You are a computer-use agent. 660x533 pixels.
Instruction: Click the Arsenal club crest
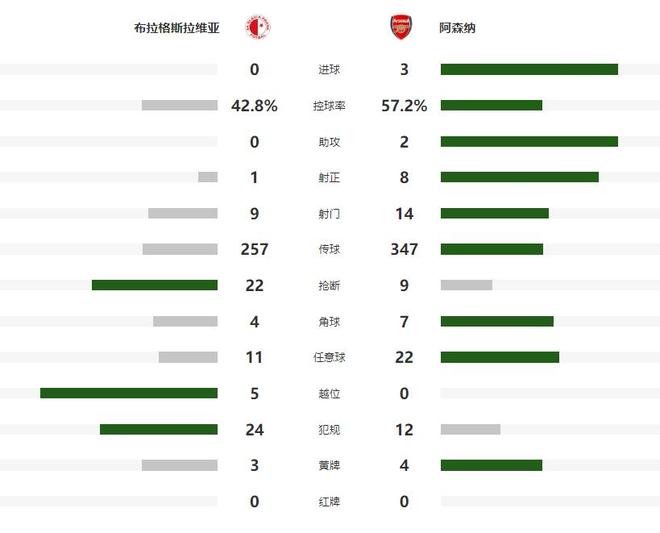(400, 28)
